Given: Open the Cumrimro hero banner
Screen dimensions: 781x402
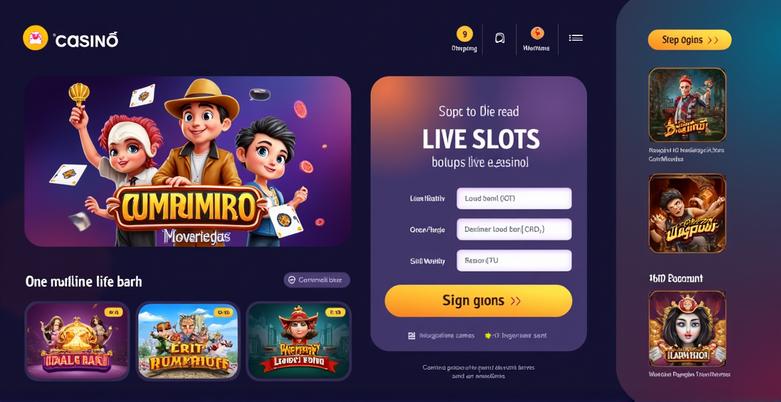Looking at the screenshot, I should pyautogui.click(x=188, y=161).
